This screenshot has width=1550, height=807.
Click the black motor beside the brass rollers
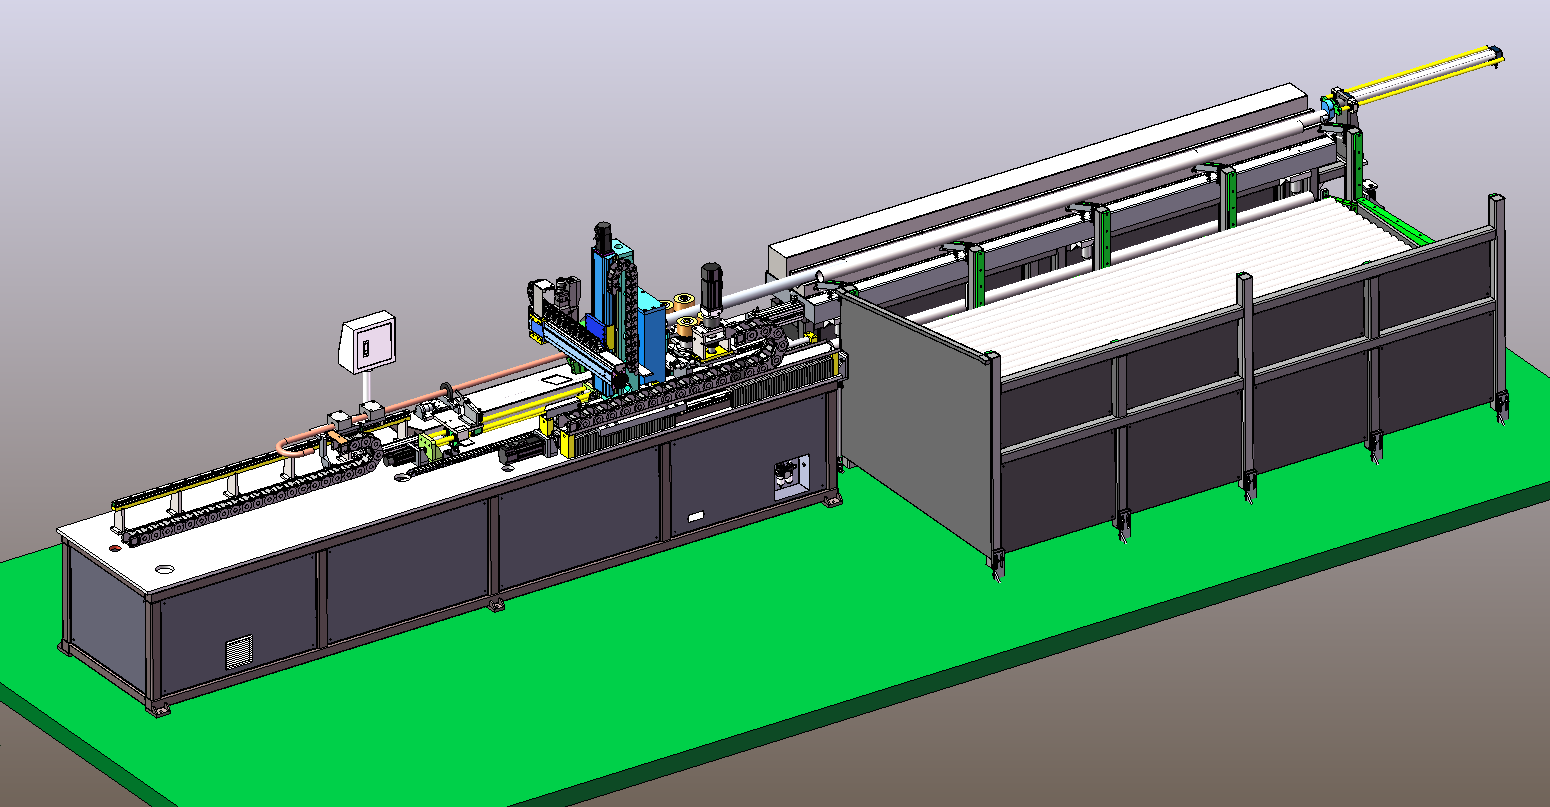coord(711,283)
